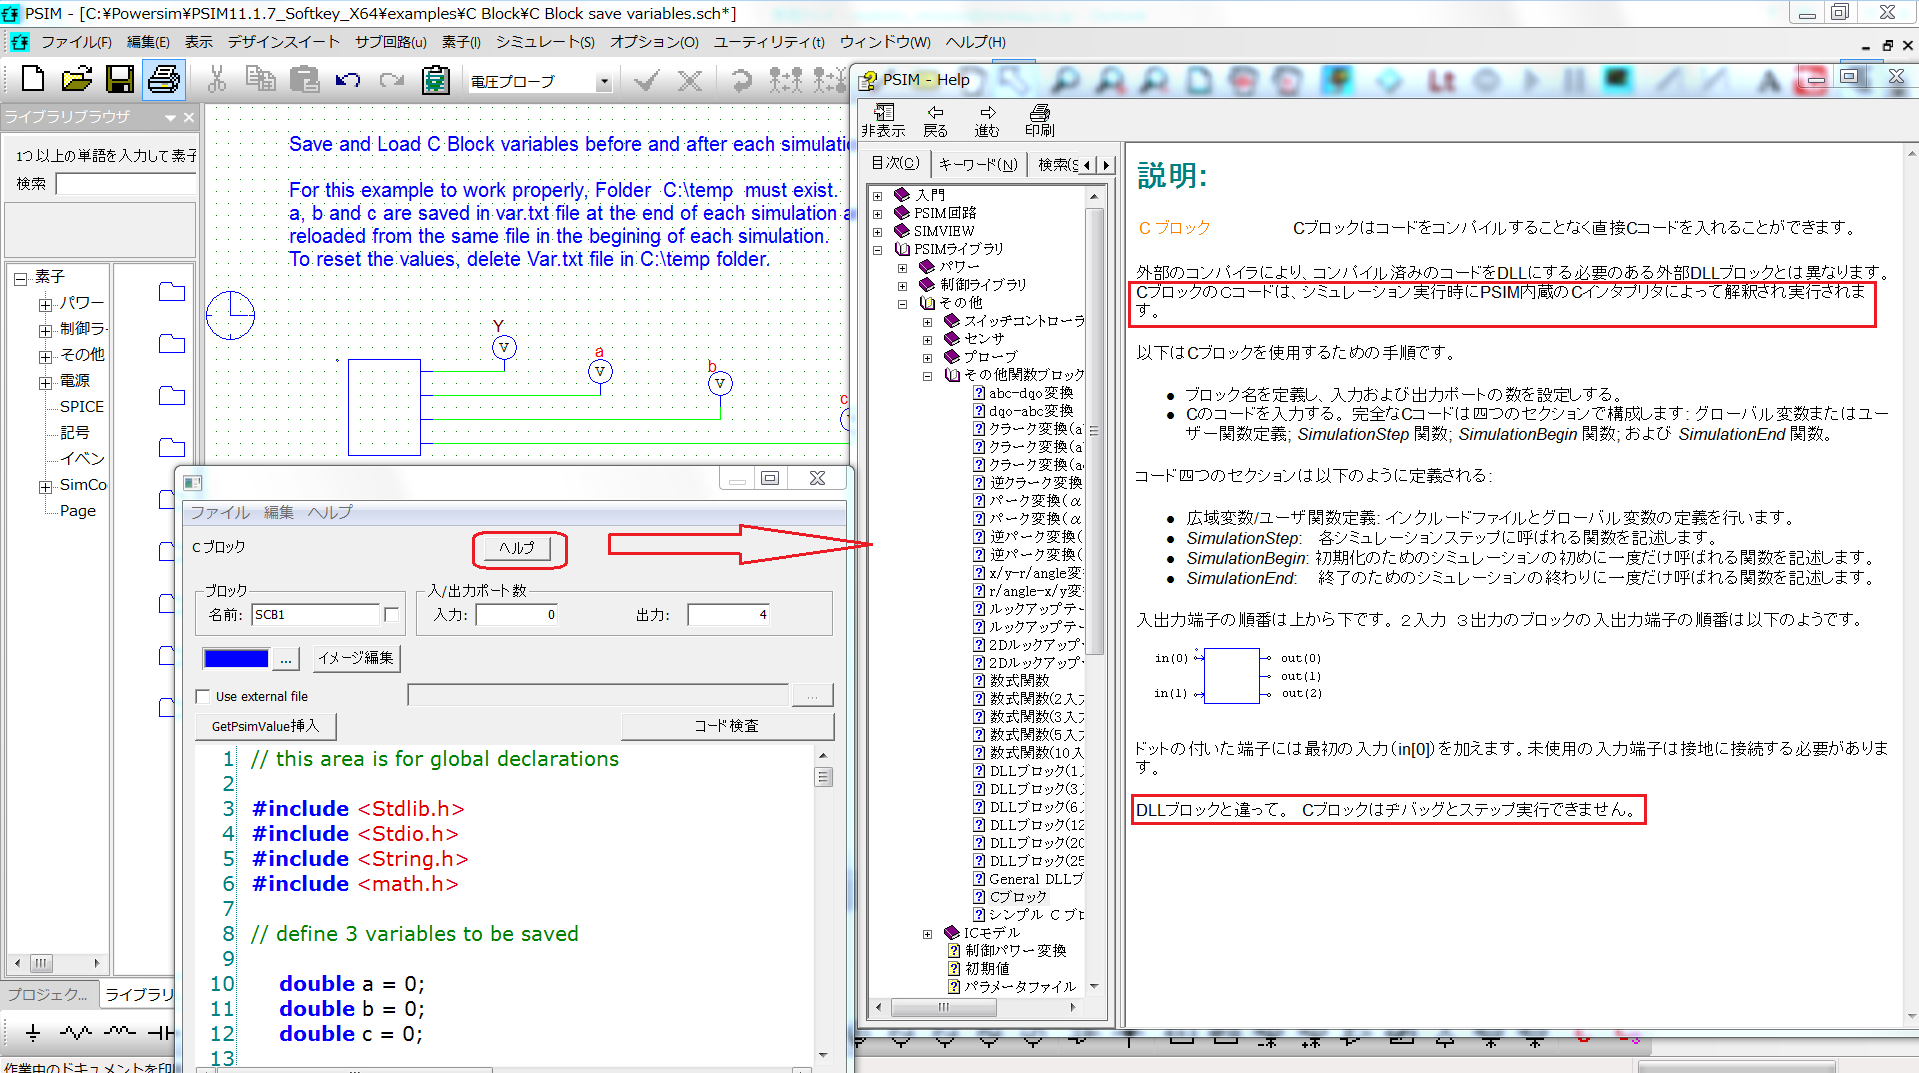
Task: Collapse the PSIMライブラリ node in the help tree
Action: point(878,249)
